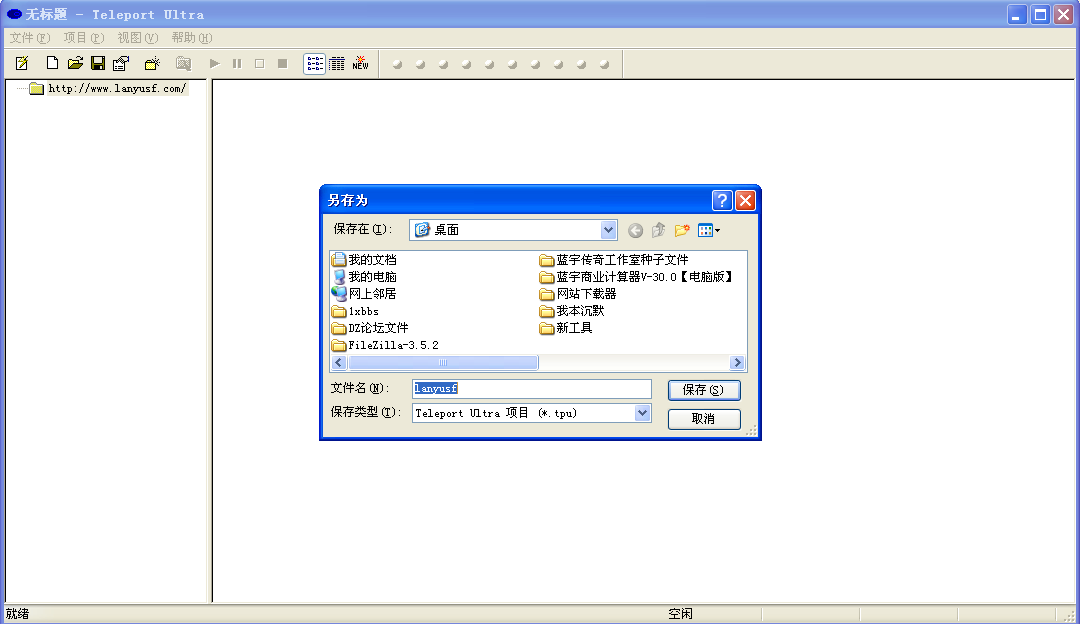Click the 文件名 text field
Viewport: 1080px width, 624px height.
tap(532, 389)
